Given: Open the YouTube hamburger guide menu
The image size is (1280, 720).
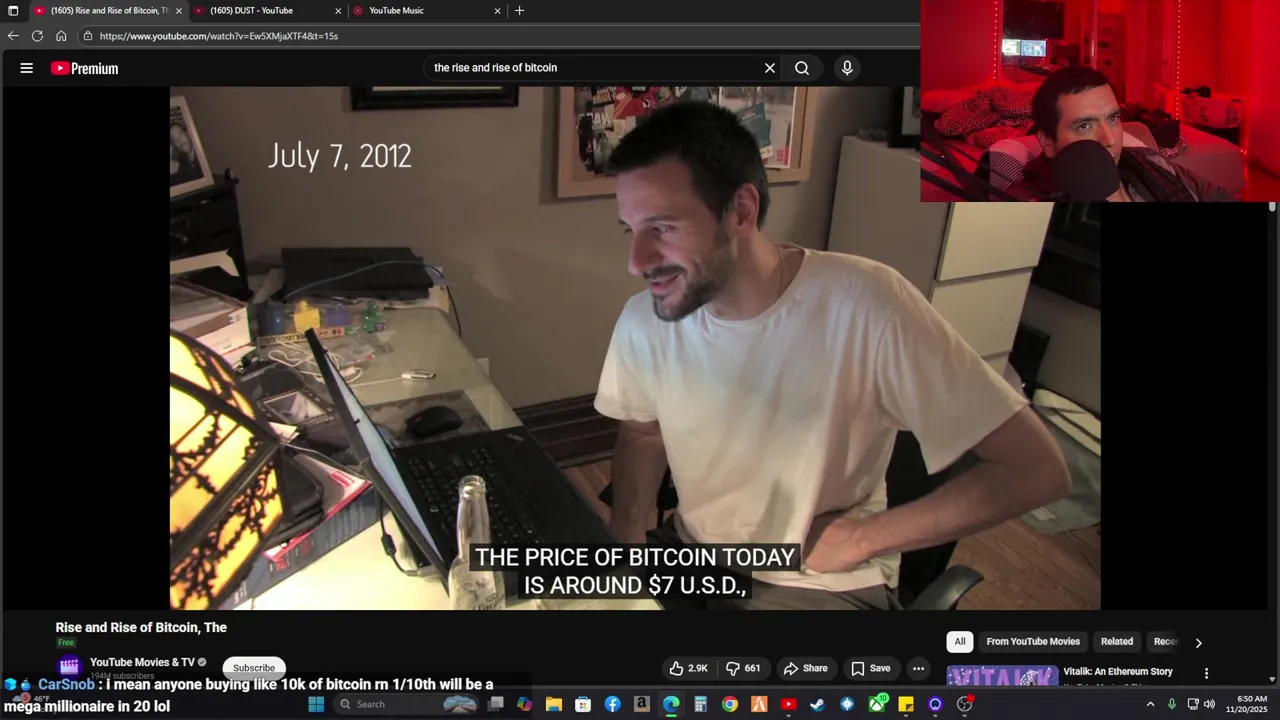Looking at the screenshot, I should coord(27,68).
